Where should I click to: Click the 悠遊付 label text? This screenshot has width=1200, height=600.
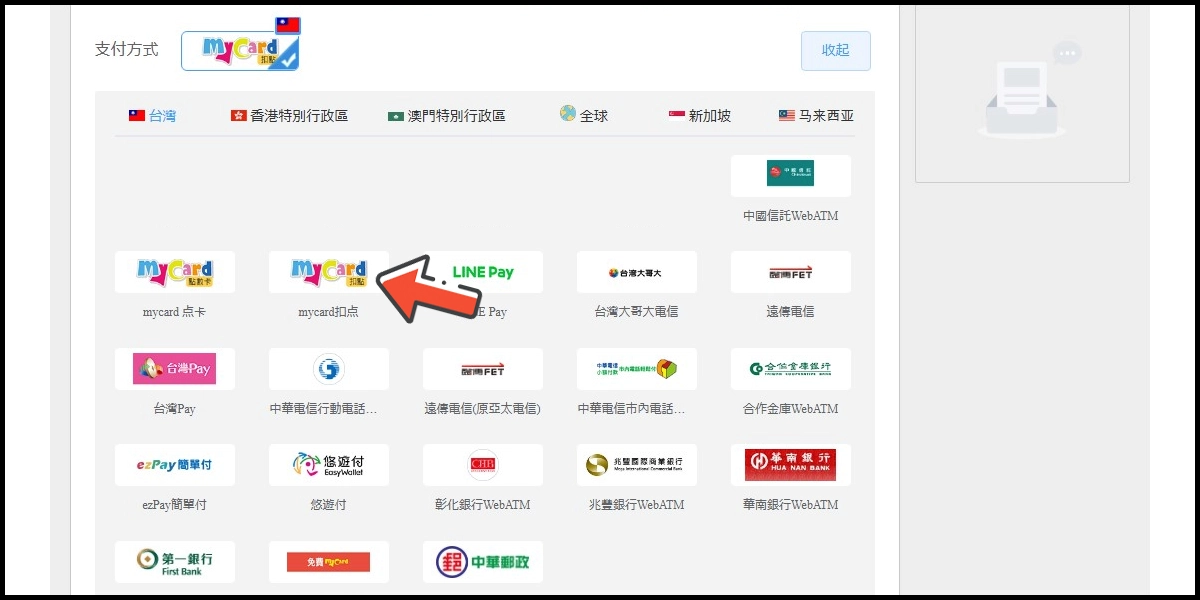pyautogui.click(x=329, y=505)
